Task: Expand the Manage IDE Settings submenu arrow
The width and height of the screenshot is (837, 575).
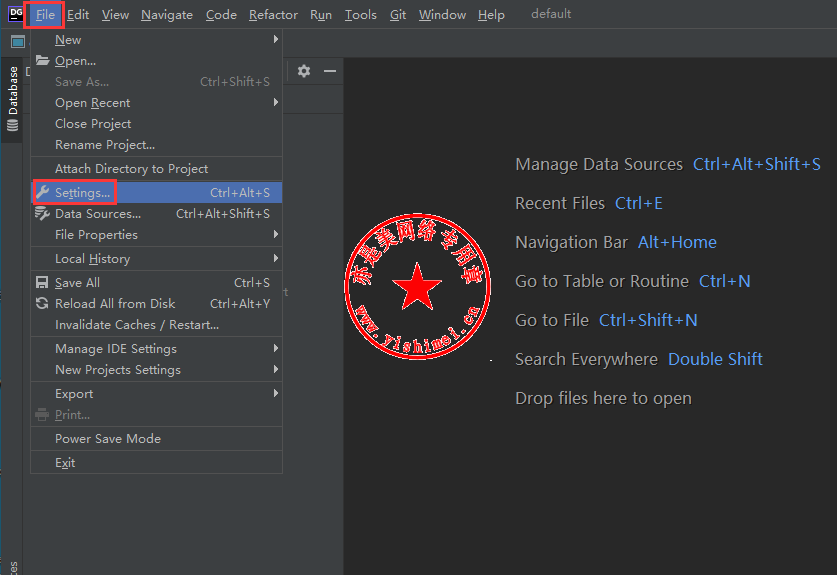Action: pyautogui.click(x=275, y=348)
